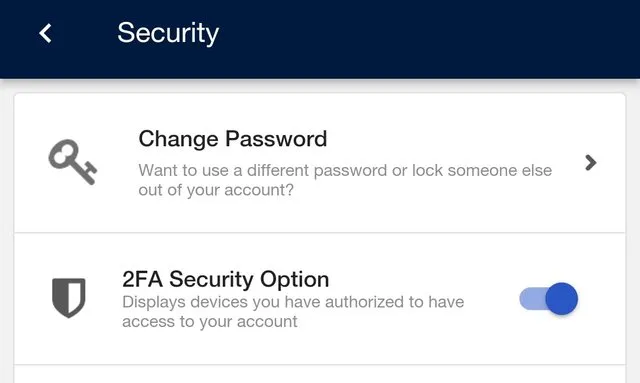The height and width of the screenshot is (383, 640).
Task: Disable the 2FA Security Option switch
Action: click(549, 299)
